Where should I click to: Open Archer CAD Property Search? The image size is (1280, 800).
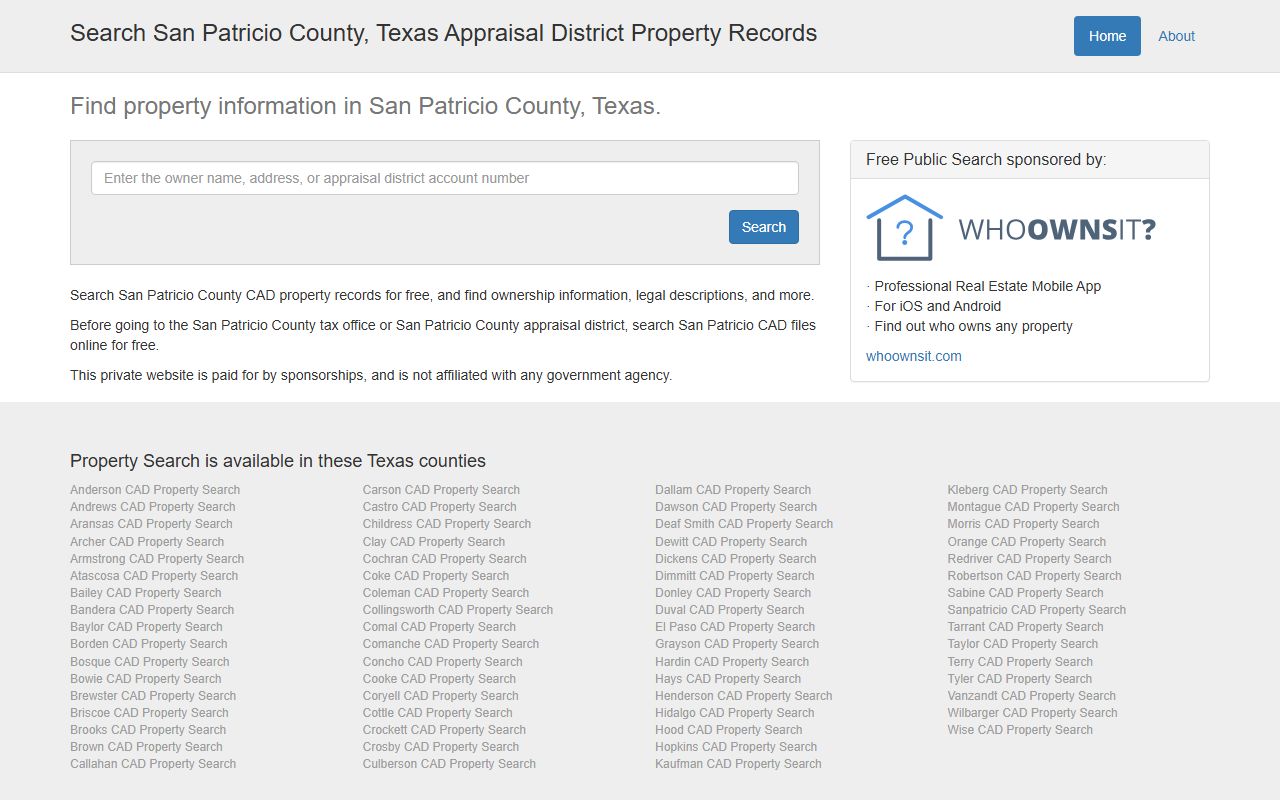tap(147, 542)
